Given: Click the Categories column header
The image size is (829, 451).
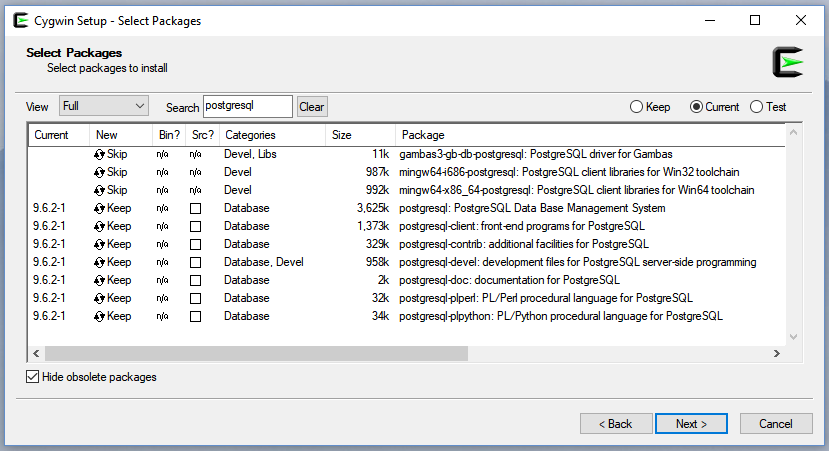Looking at the screenshot, I should [x=272, y=135].
